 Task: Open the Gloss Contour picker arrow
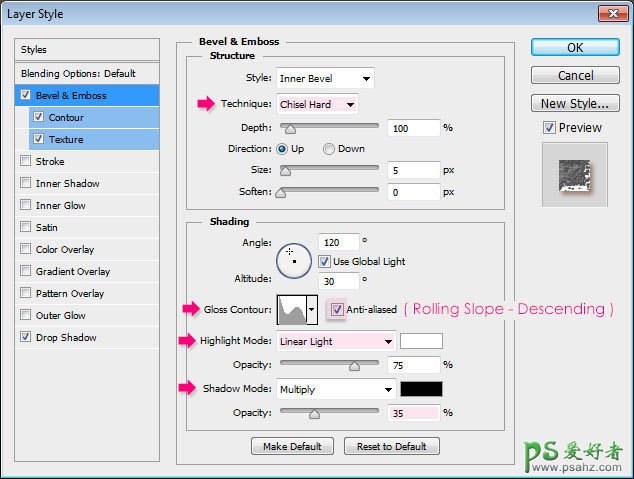point(312,310)
